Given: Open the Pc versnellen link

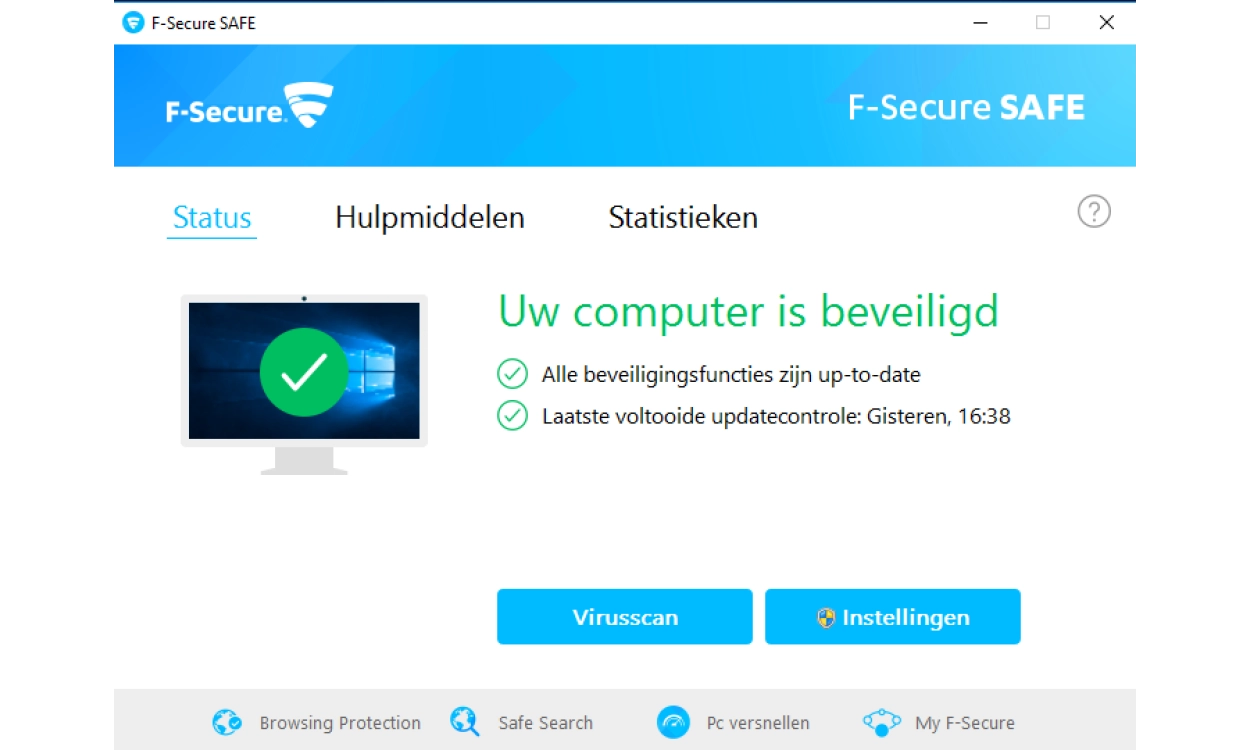Looking at the screenshot, I should click(758, 723).
